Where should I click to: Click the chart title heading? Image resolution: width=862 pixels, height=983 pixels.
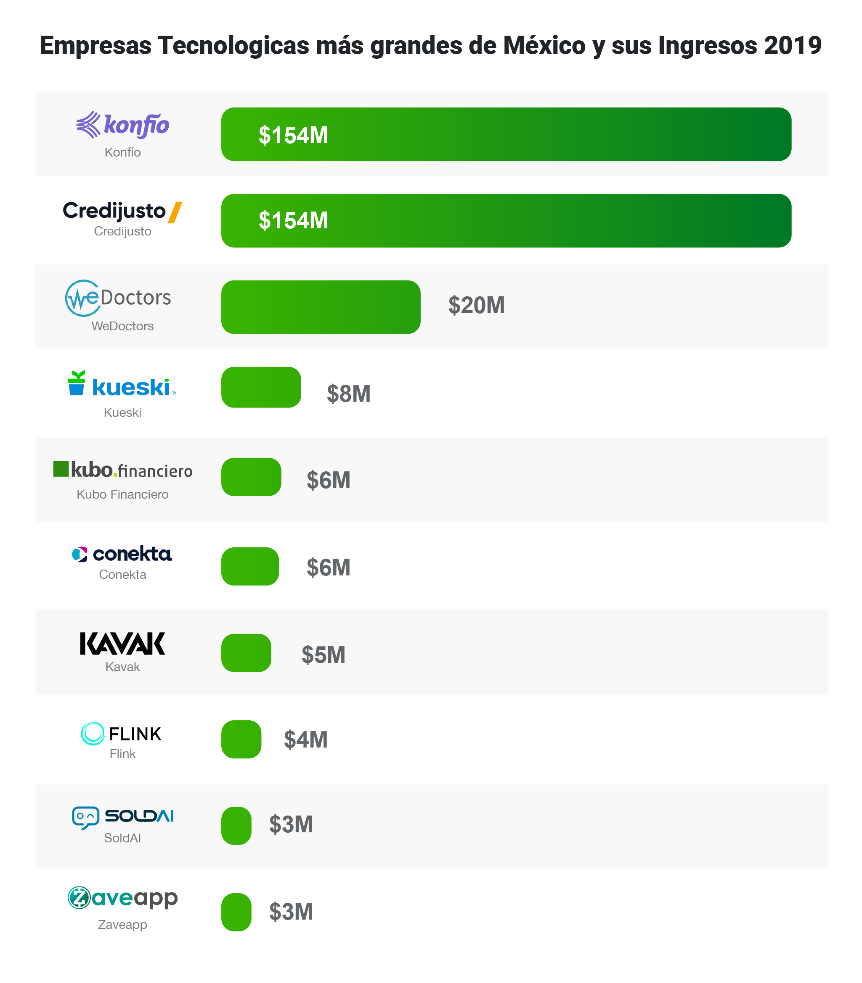click(x=431, y=46)
